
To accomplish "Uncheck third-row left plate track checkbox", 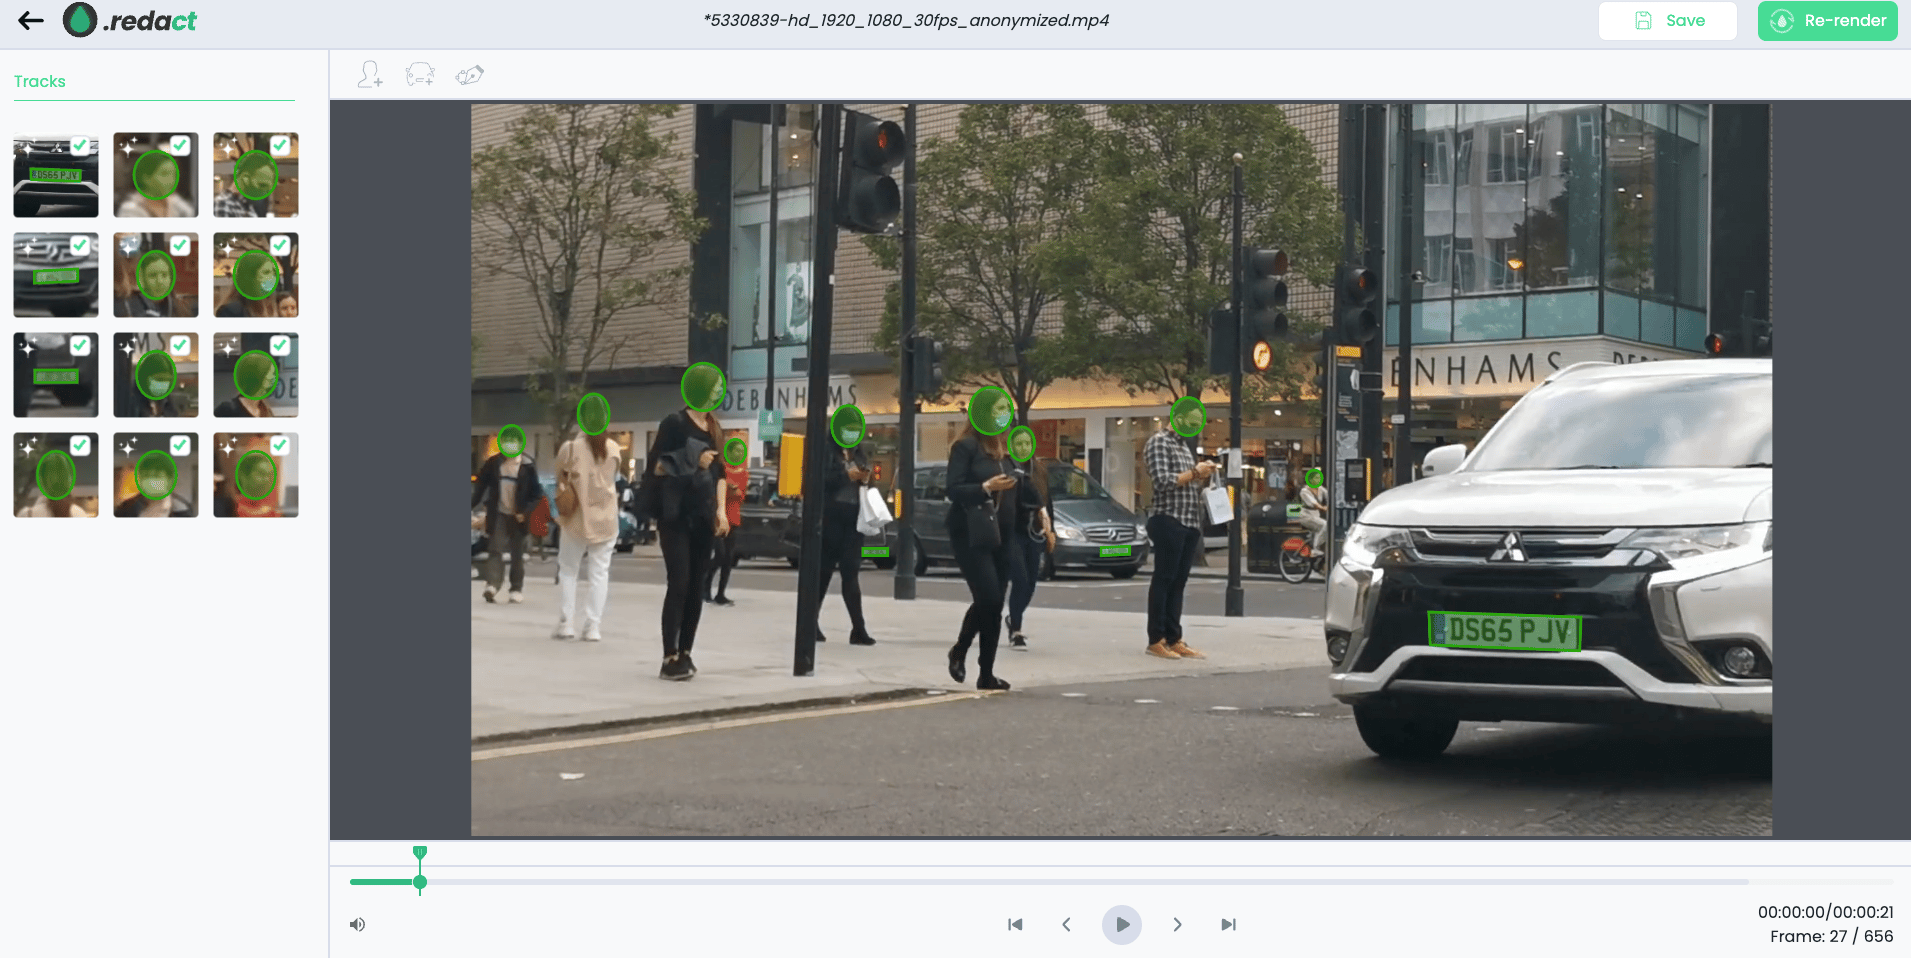I will tap(80, 345).
